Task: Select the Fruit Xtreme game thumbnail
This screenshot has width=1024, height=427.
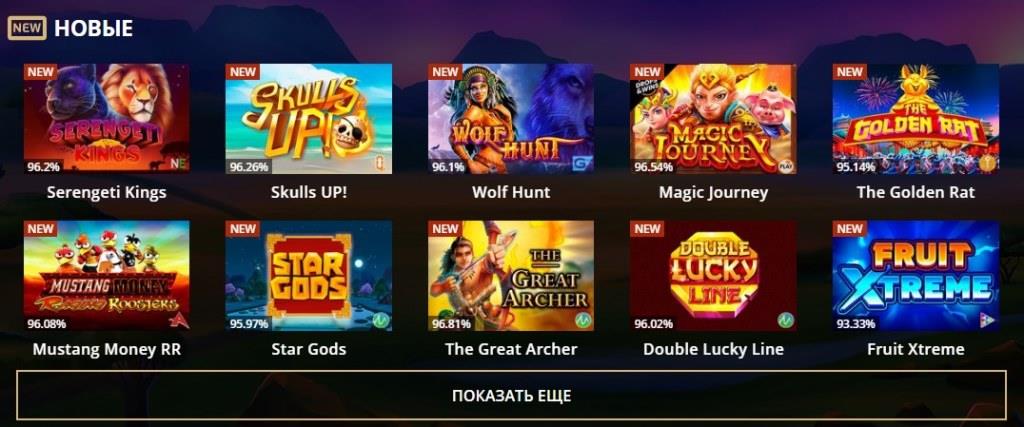Action: [x=916, y=276]
